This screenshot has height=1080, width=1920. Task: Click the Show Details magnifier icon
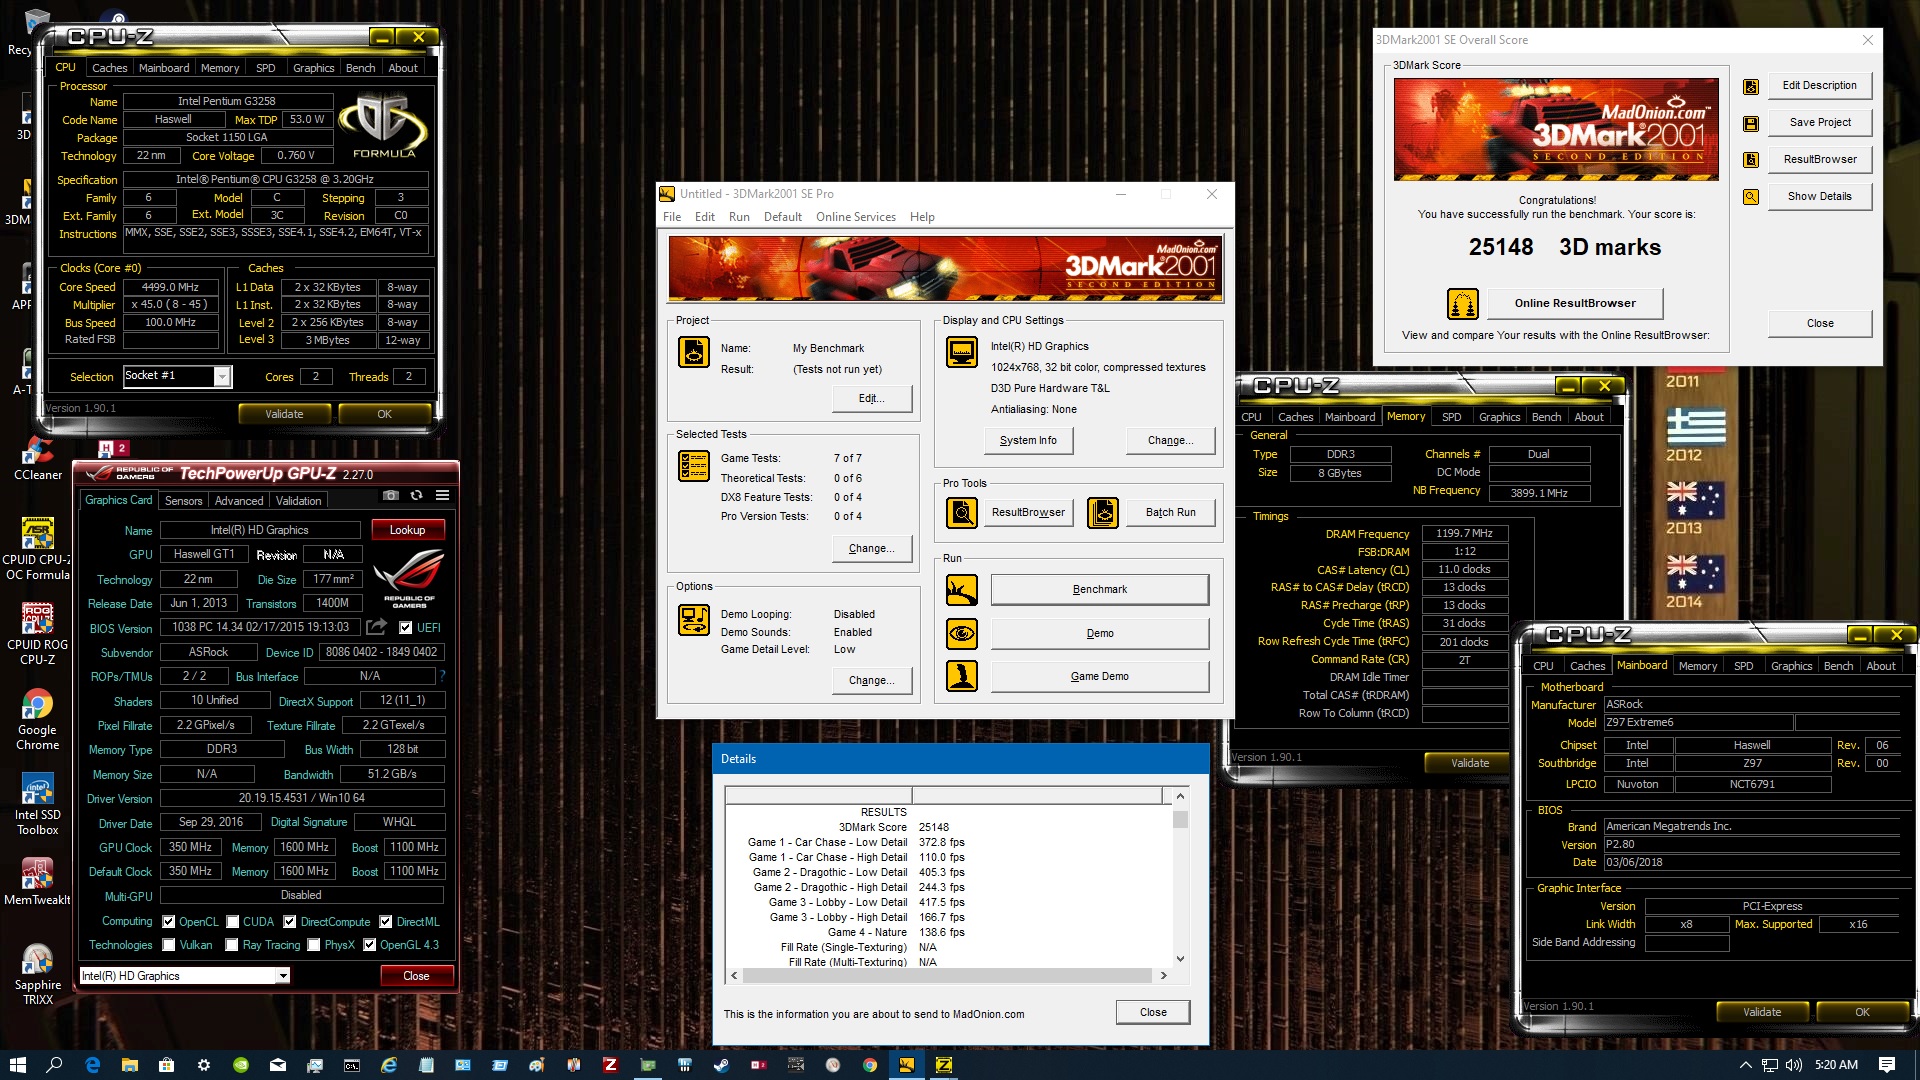pyautogui.click(x=1751, y=197)
